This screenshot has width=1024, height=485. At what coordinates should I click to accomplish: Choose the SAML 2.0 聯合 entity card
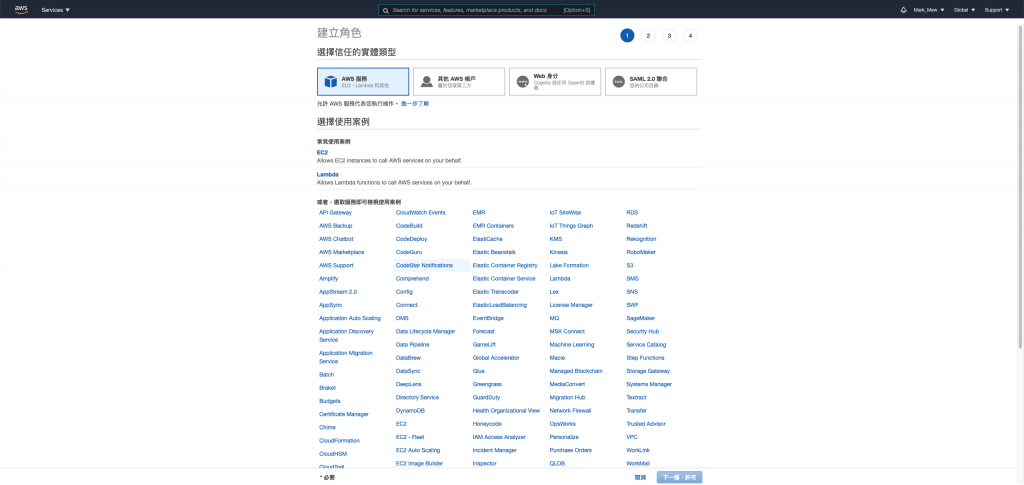tap(651, 82)
